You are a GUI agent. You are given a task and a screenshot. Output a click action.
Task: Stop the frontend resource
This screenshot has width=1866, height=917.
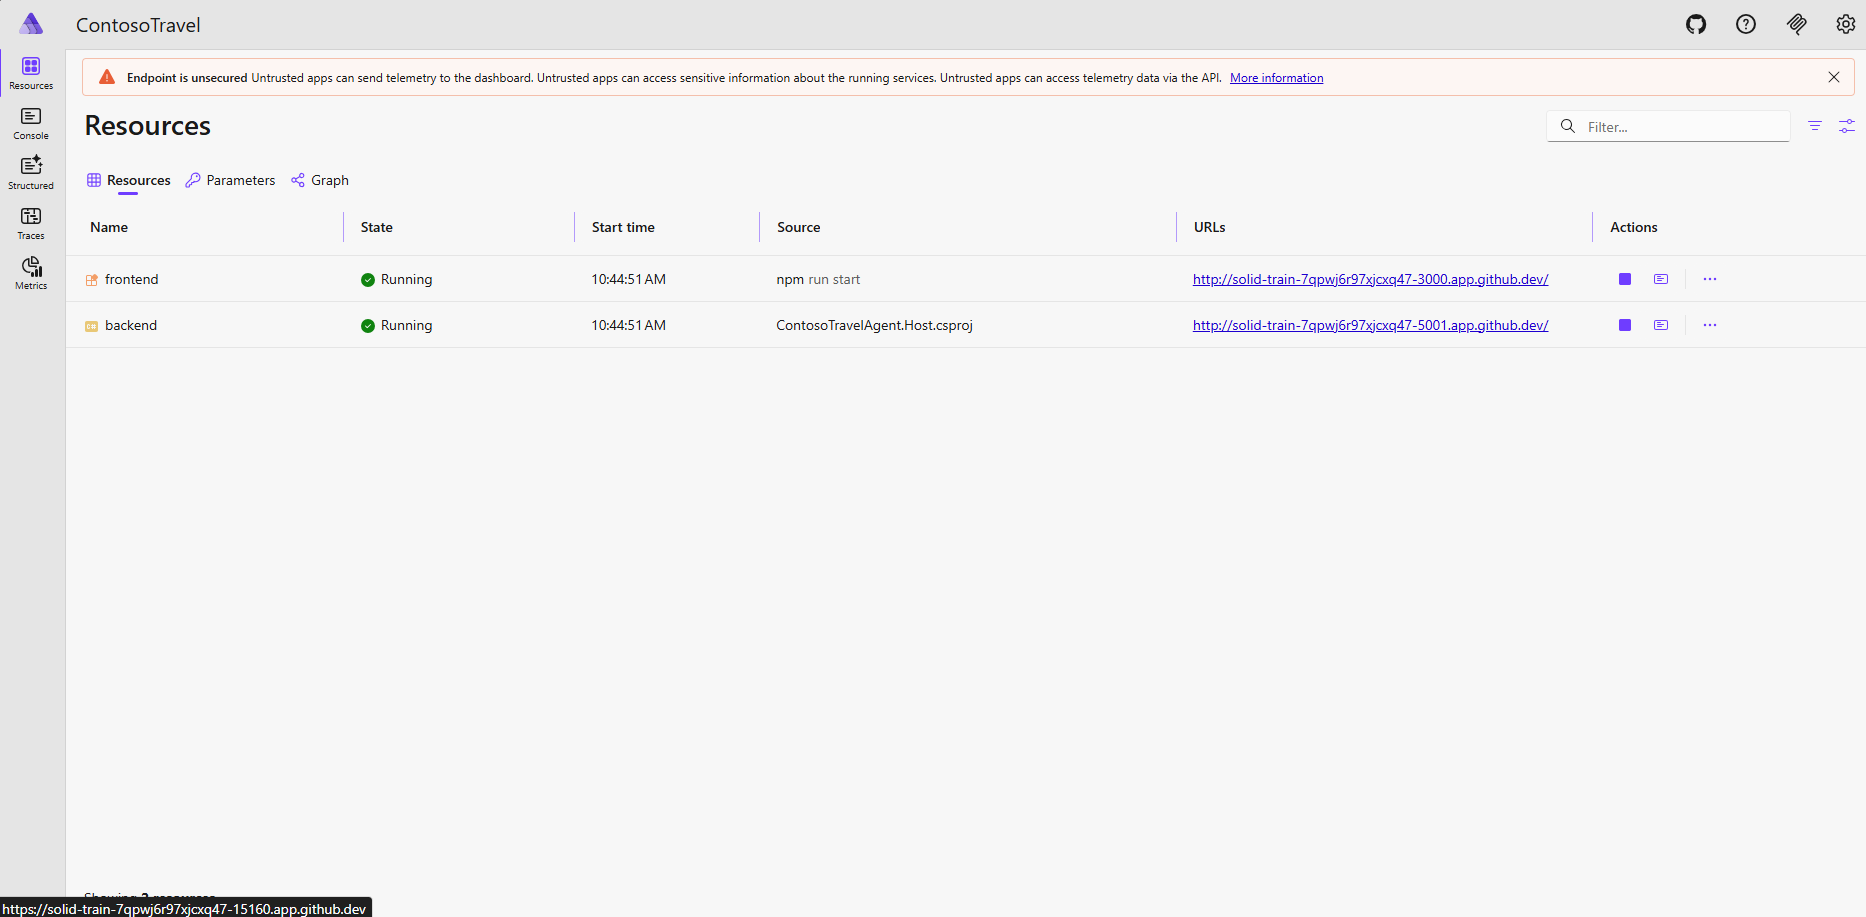click(1625, 279)
